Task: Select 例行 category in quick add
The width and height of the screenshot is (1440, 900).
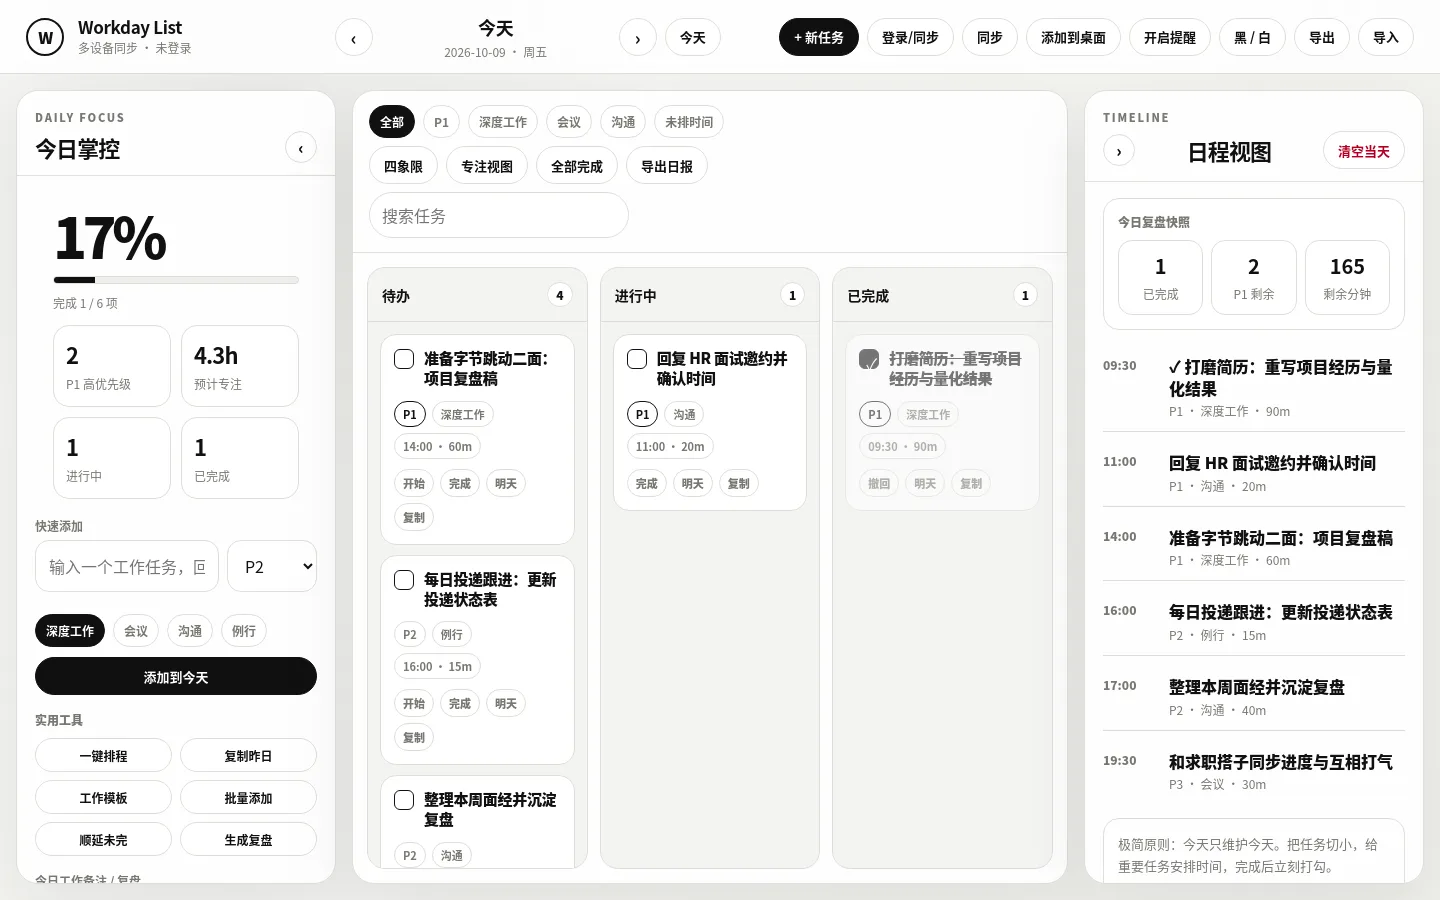Action: (x=244, y=631)
